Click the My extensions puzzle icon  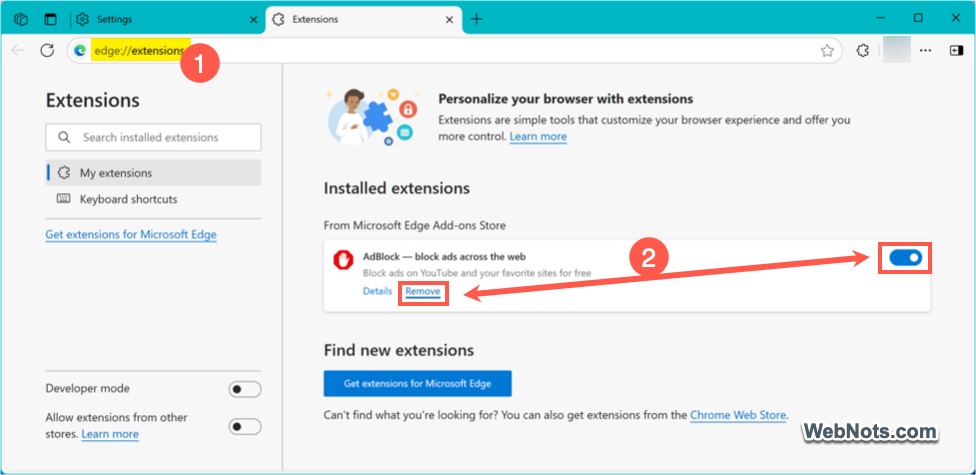tap(63, 173)
